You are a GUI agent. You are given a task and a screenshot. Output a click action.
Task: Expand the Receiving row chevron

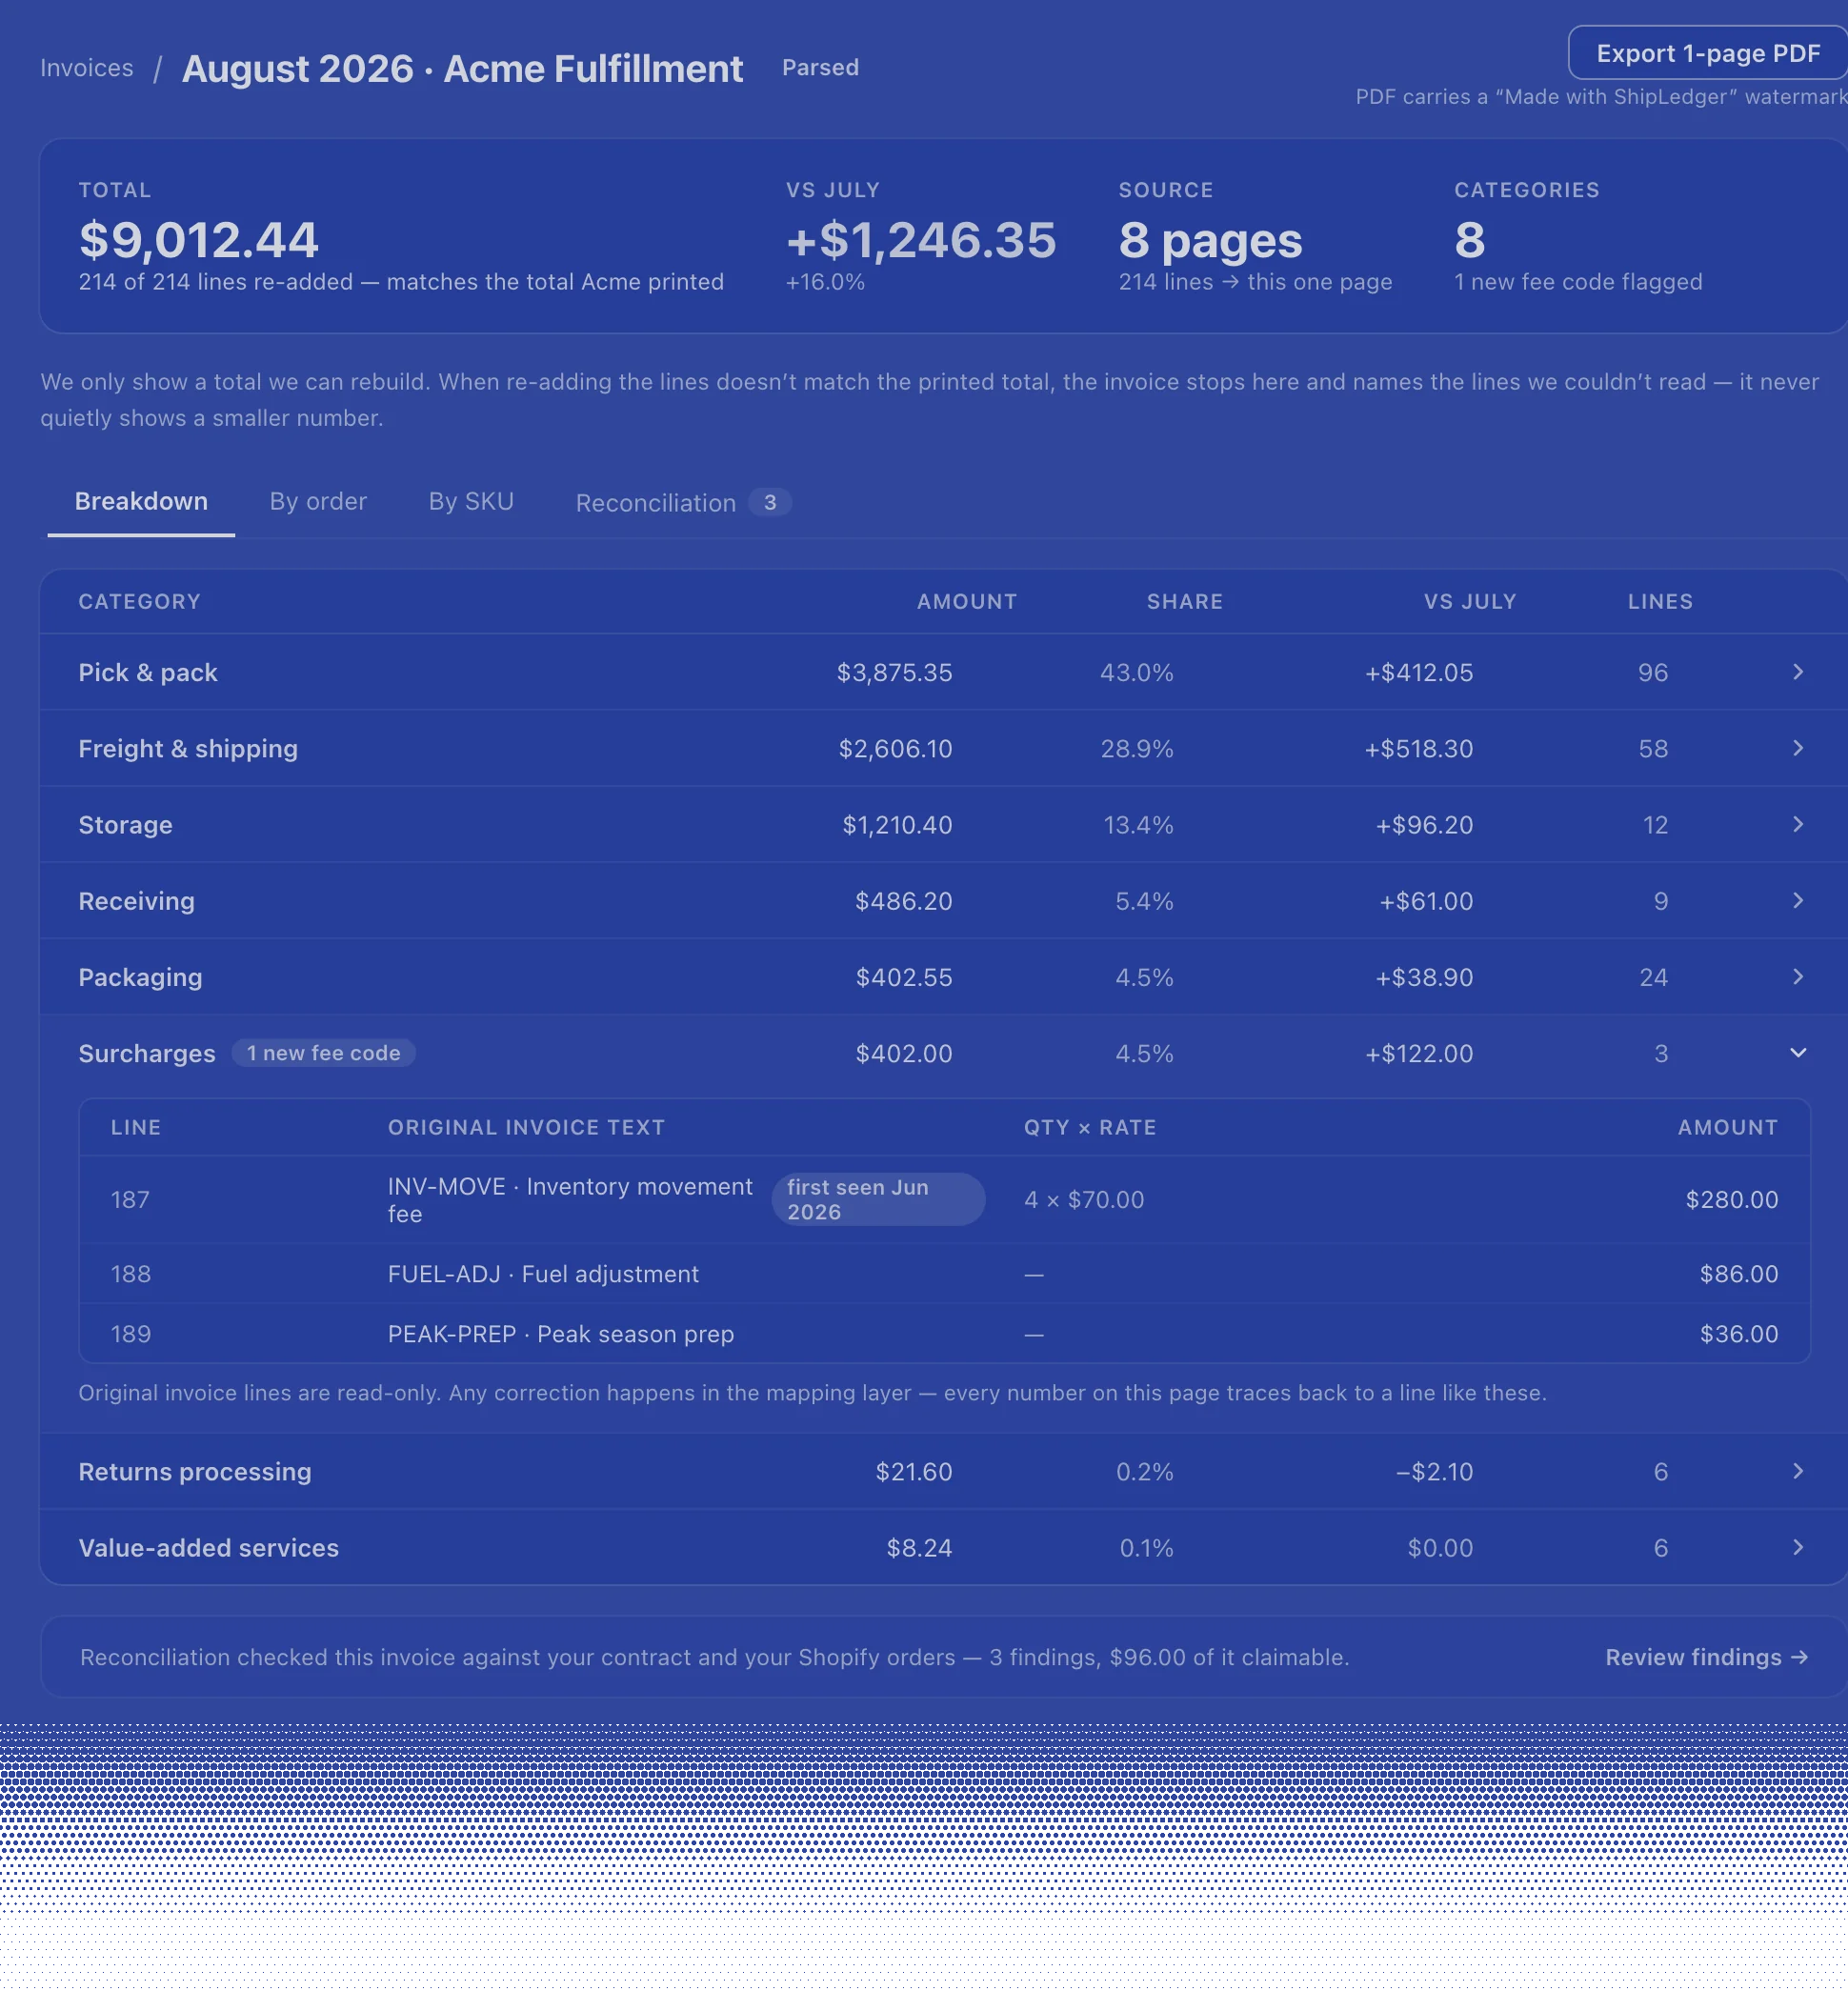pyautogui.click(x=1797, y=900)
